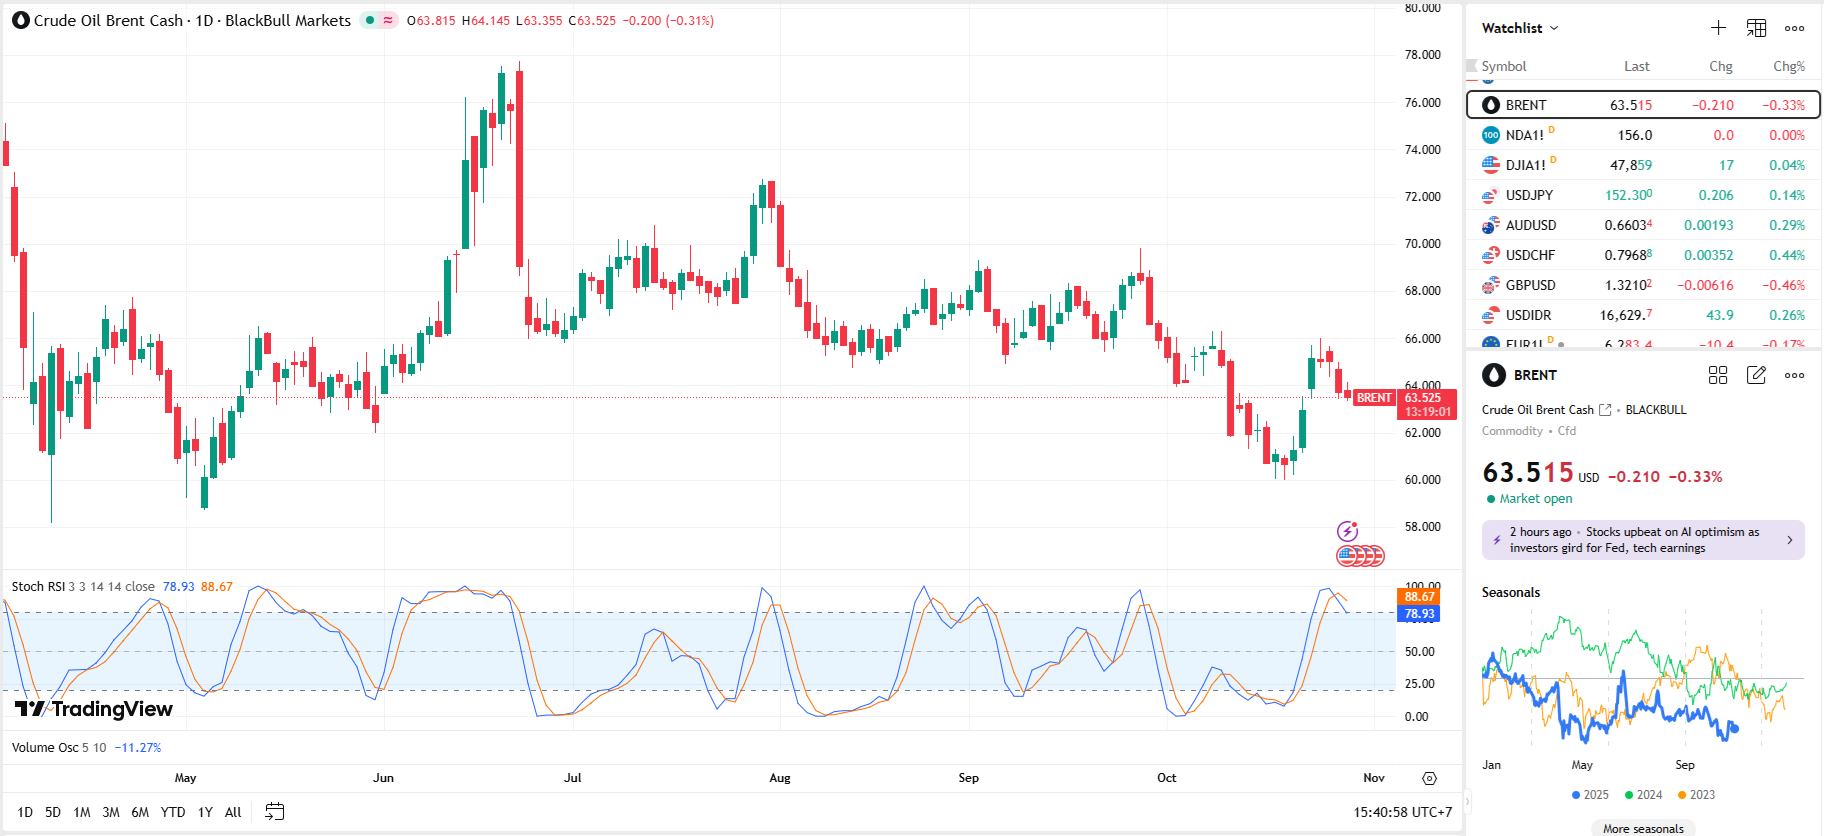The height and width of the screenshot is (836, 1824).
Task: Open watchlist advanced view table icon
Action: (x=1756, y=28)
